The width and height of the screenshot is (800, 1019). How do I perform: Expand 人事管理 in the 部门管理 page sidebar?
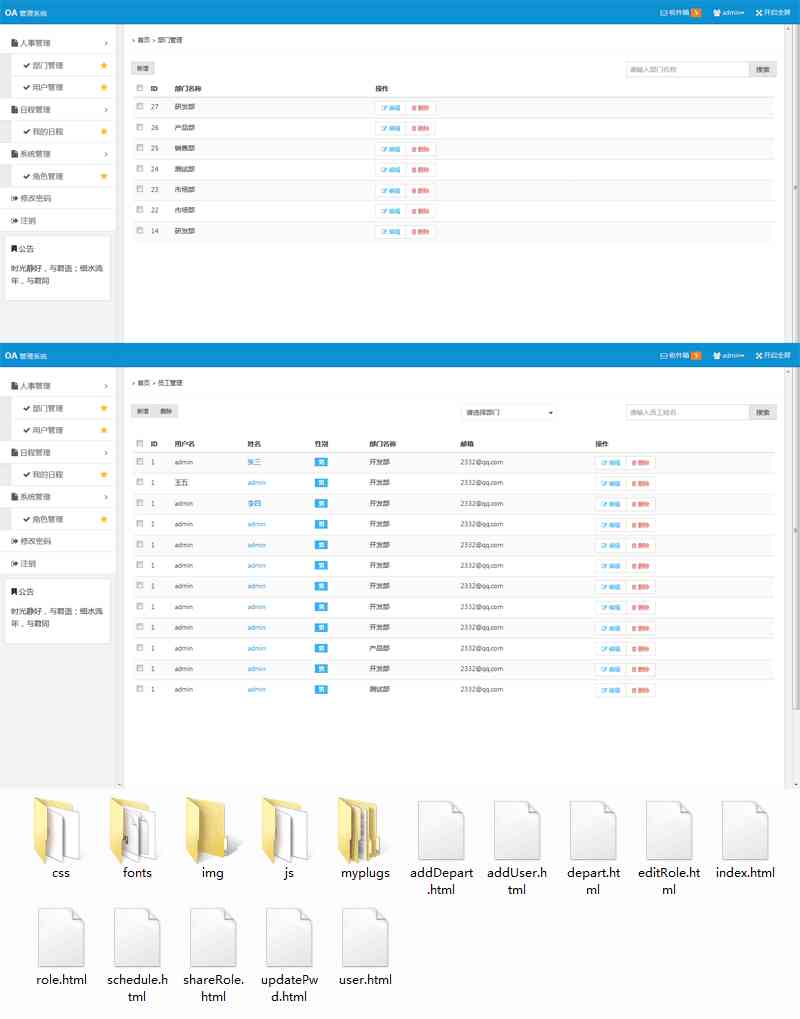point(59,43)
